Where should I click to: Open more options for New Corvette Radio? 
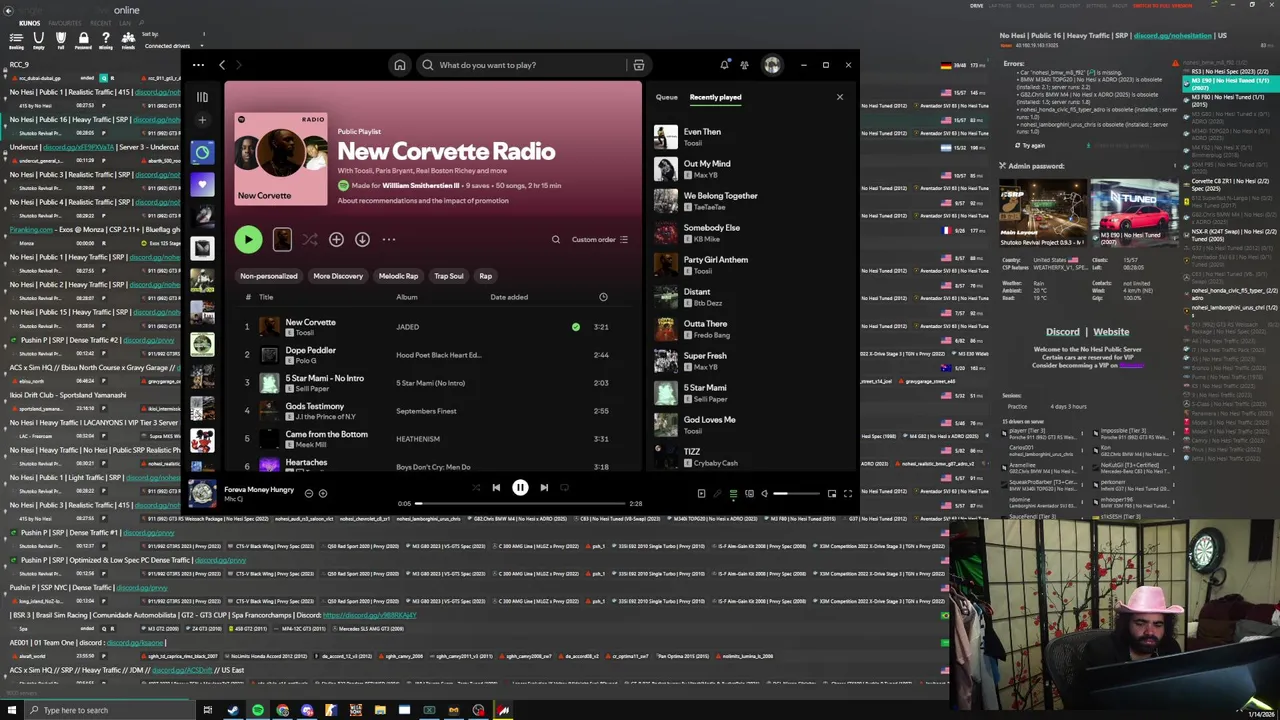tap(388, 239)
